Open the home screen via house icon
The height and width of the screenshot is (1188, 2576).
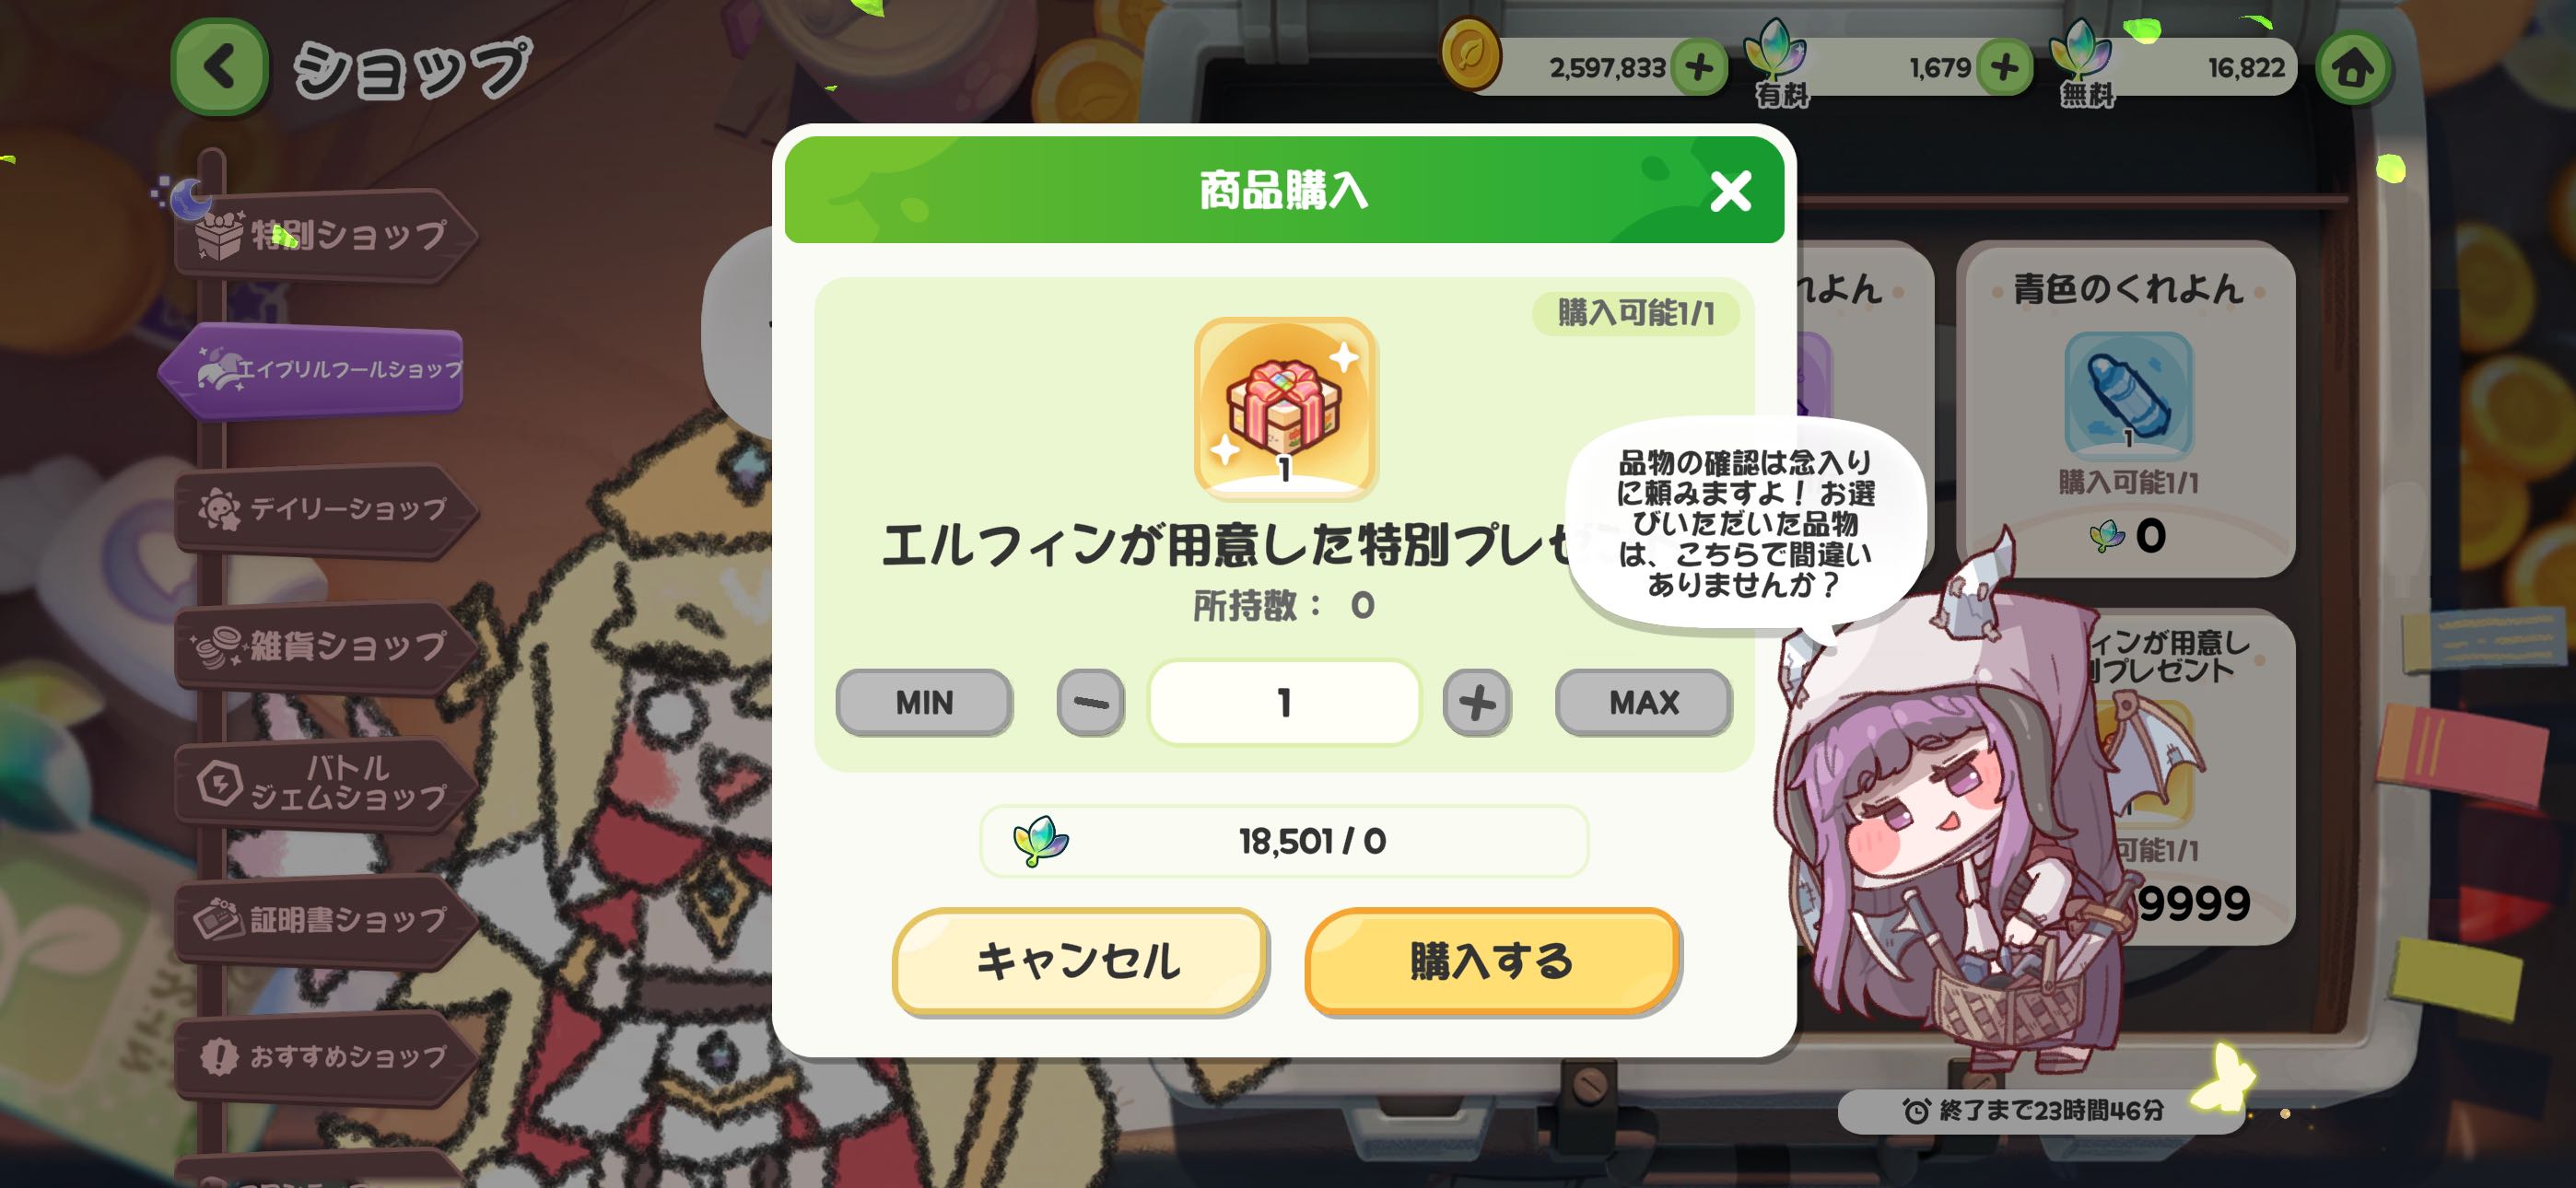2353,68
